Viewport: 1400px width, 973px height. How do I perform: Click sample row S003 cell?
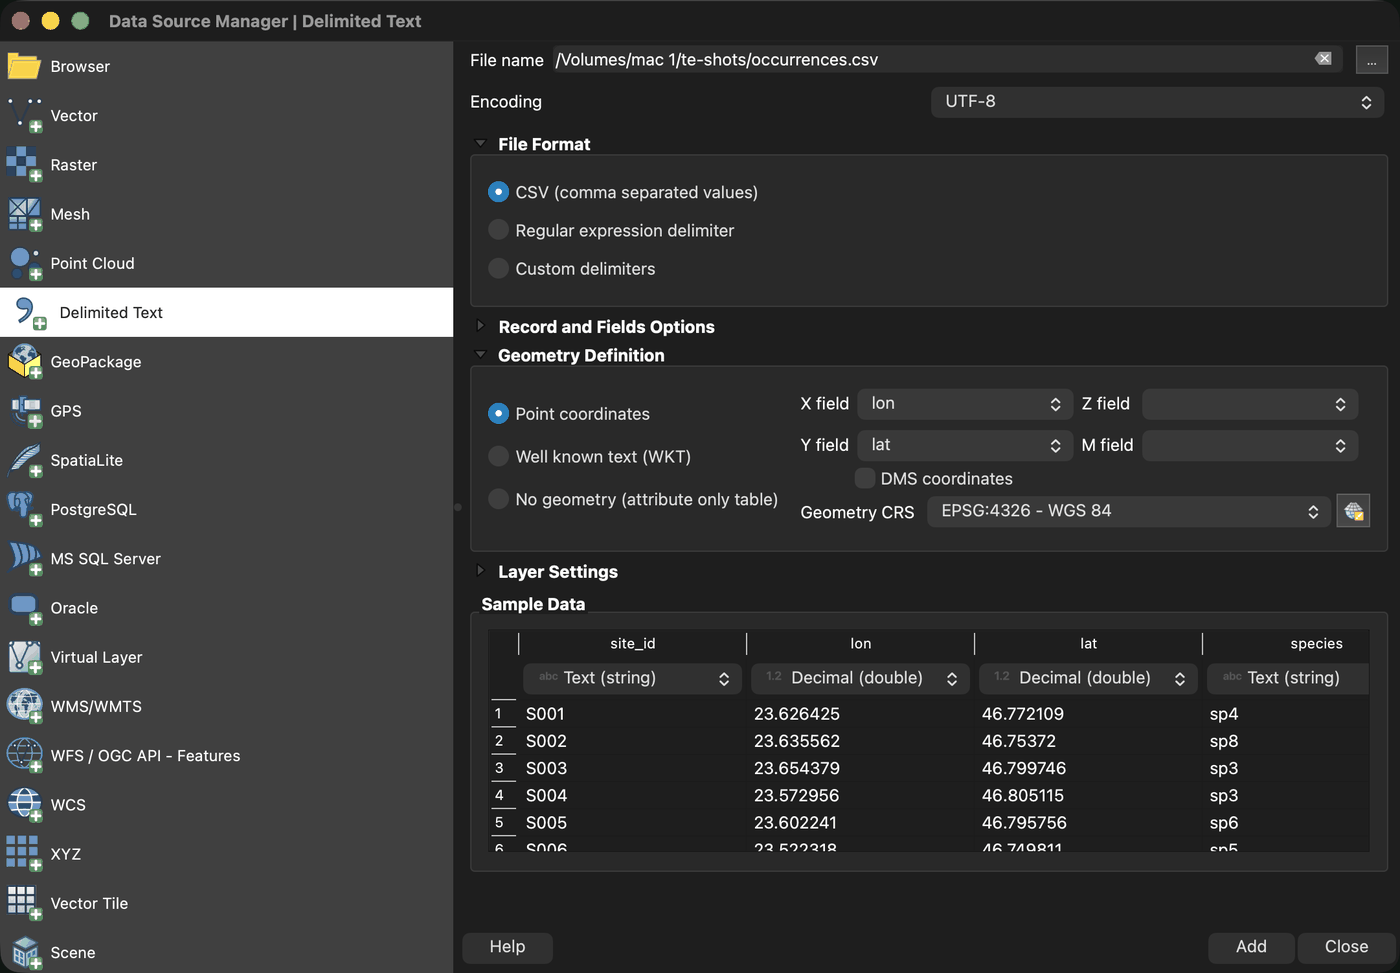(x=632, y=768)
